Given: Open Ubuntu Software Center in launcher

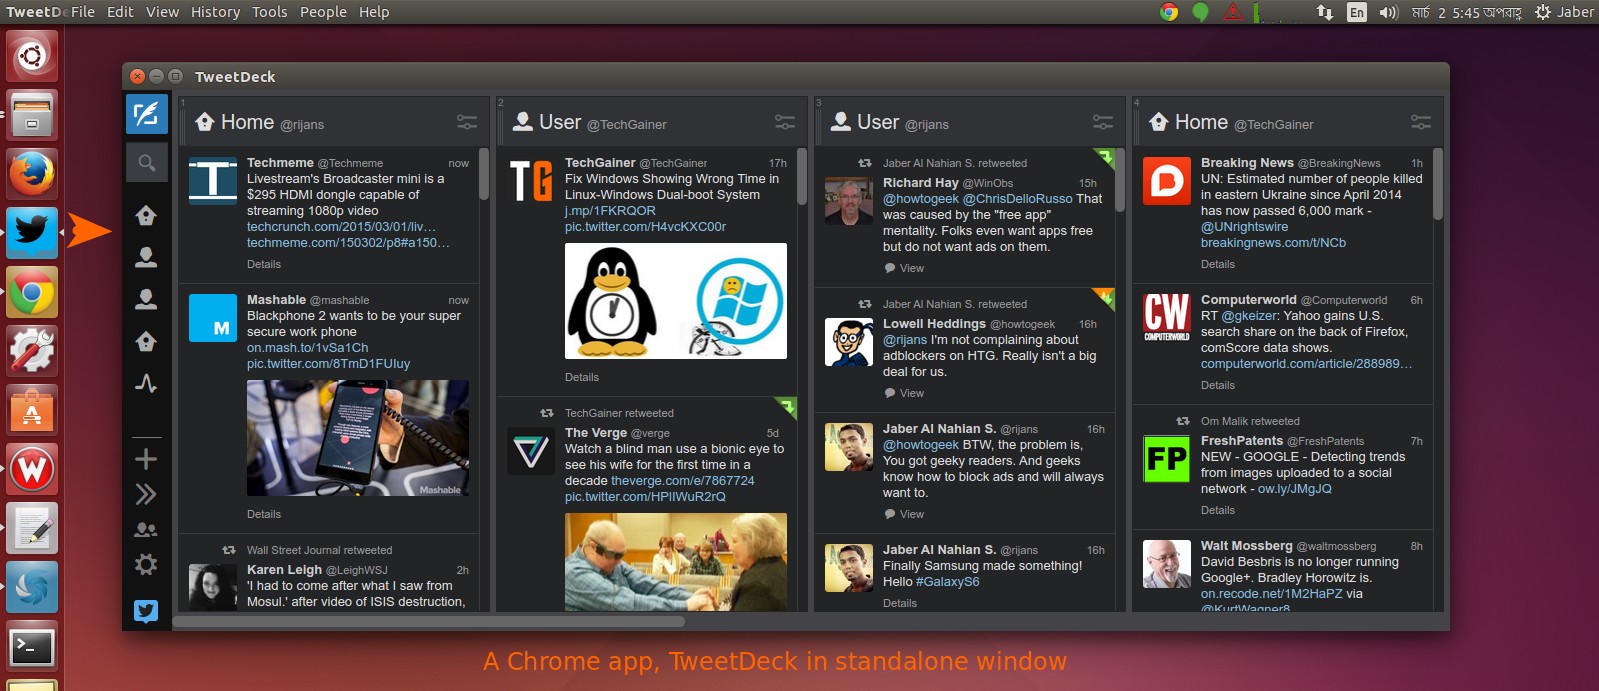Looking at the screenshot, I should pyautogui.click(x=32, y=410).
